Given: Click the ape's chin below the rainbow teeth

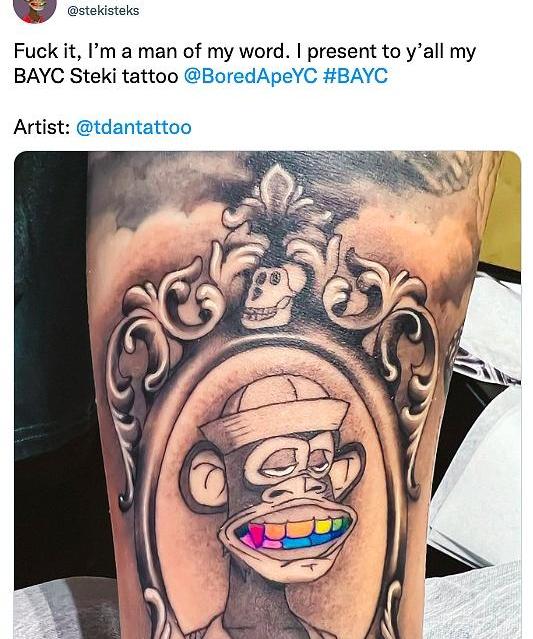Looking at the screenshot, I should [291, 568].
